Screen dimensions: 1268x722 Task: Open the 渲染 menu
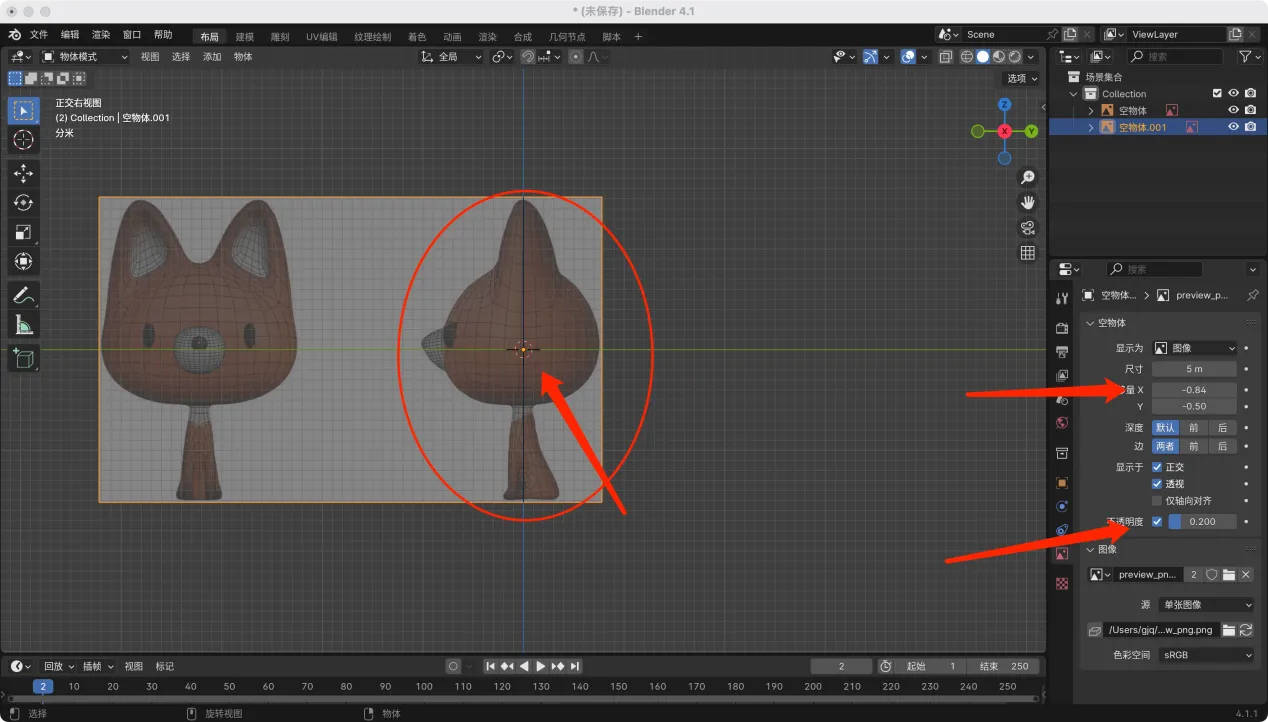click(x=101, y=35)
